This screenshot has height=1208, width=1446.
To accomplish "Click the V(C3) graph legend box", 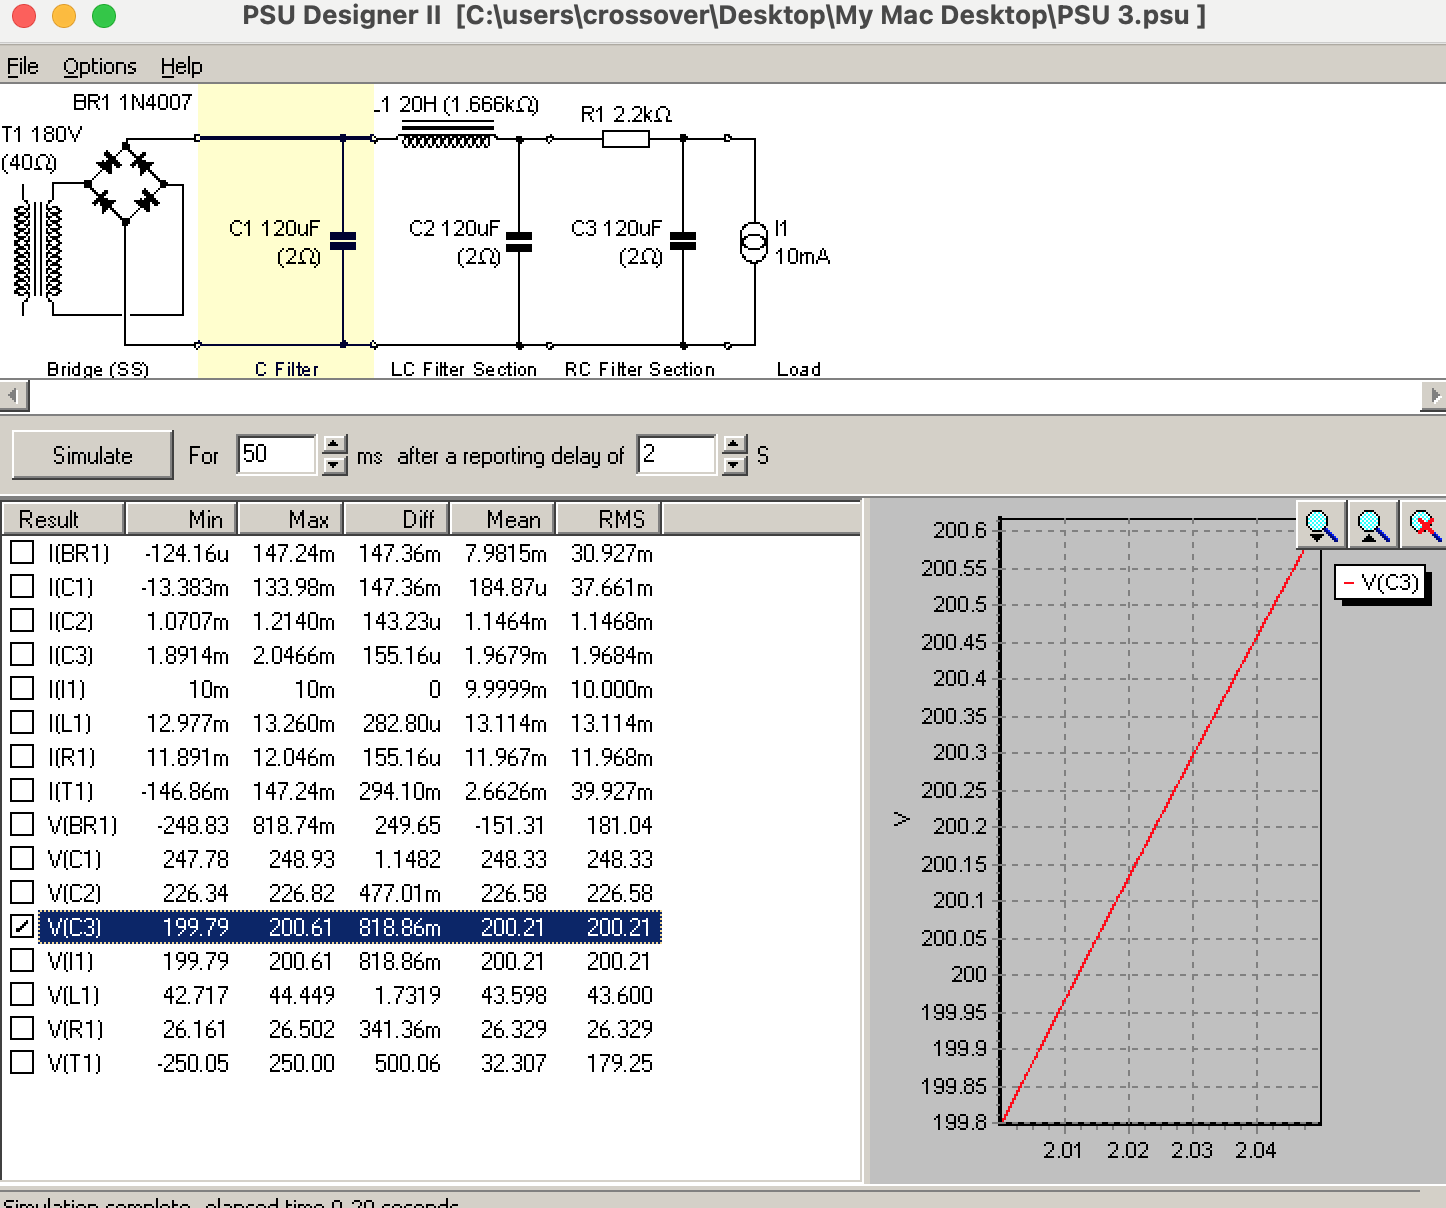I will click(1381, 583).
